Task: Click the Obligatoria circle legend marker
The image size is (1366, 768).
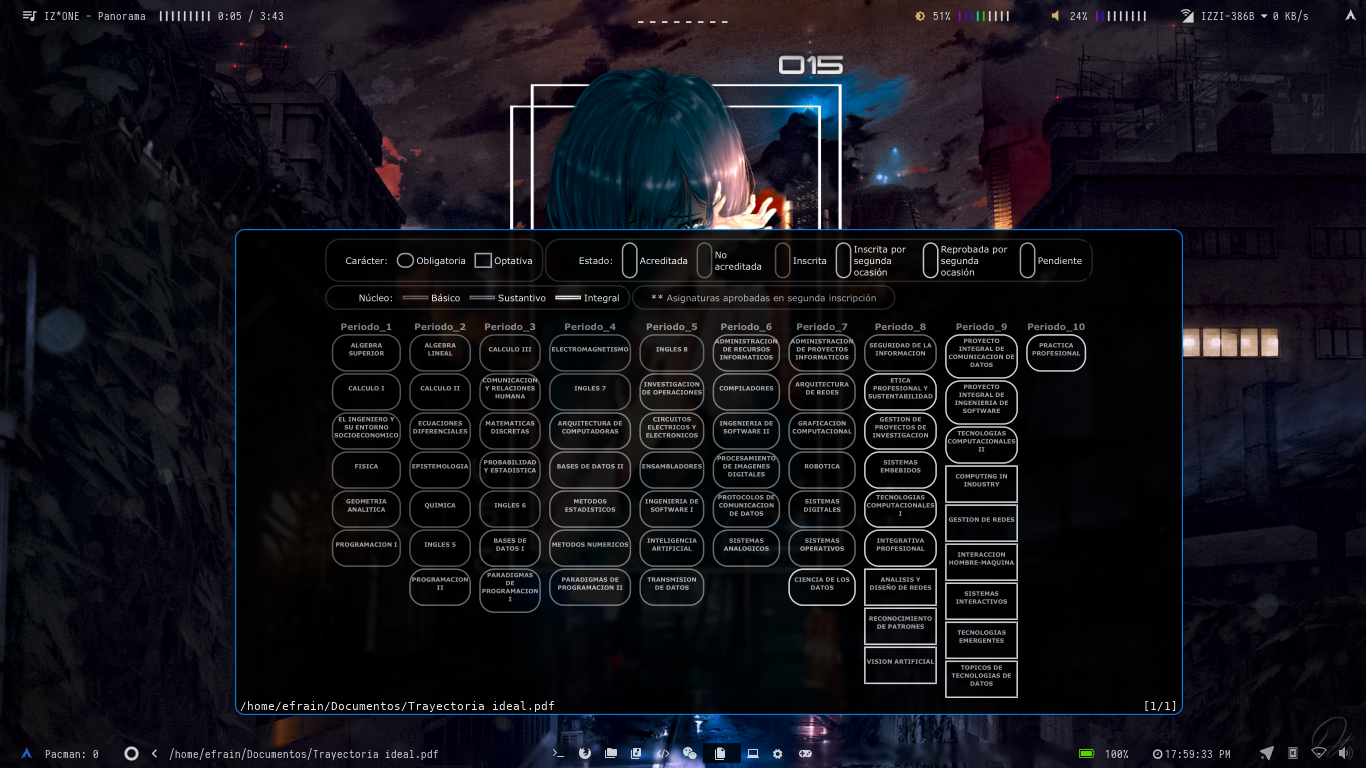Action: click(405, 260)
